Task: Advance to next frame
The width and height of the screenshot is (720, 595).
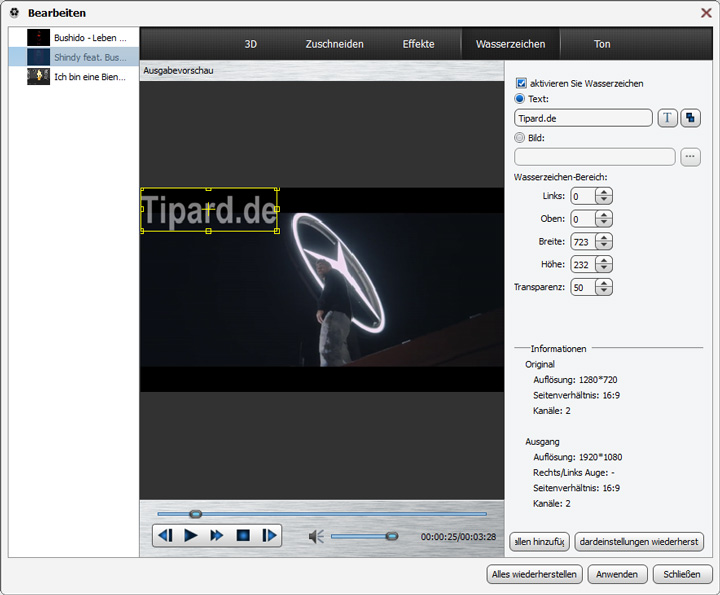Action: click(x=269, y=535)
